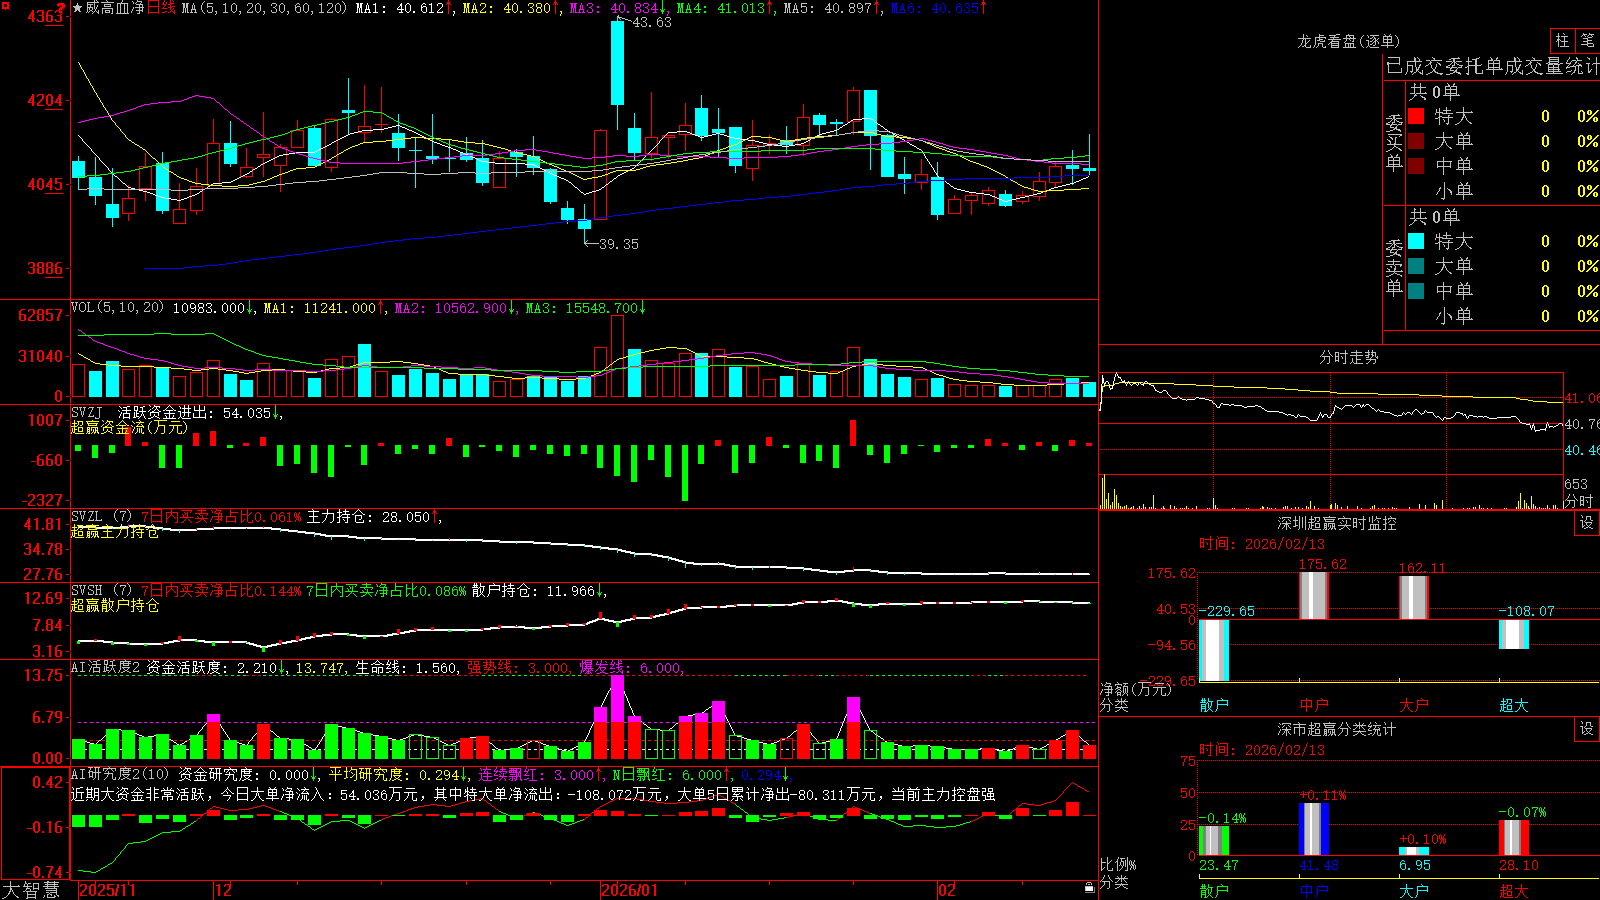Click the small red marker icon beside 4363

(x=61, y=8)
